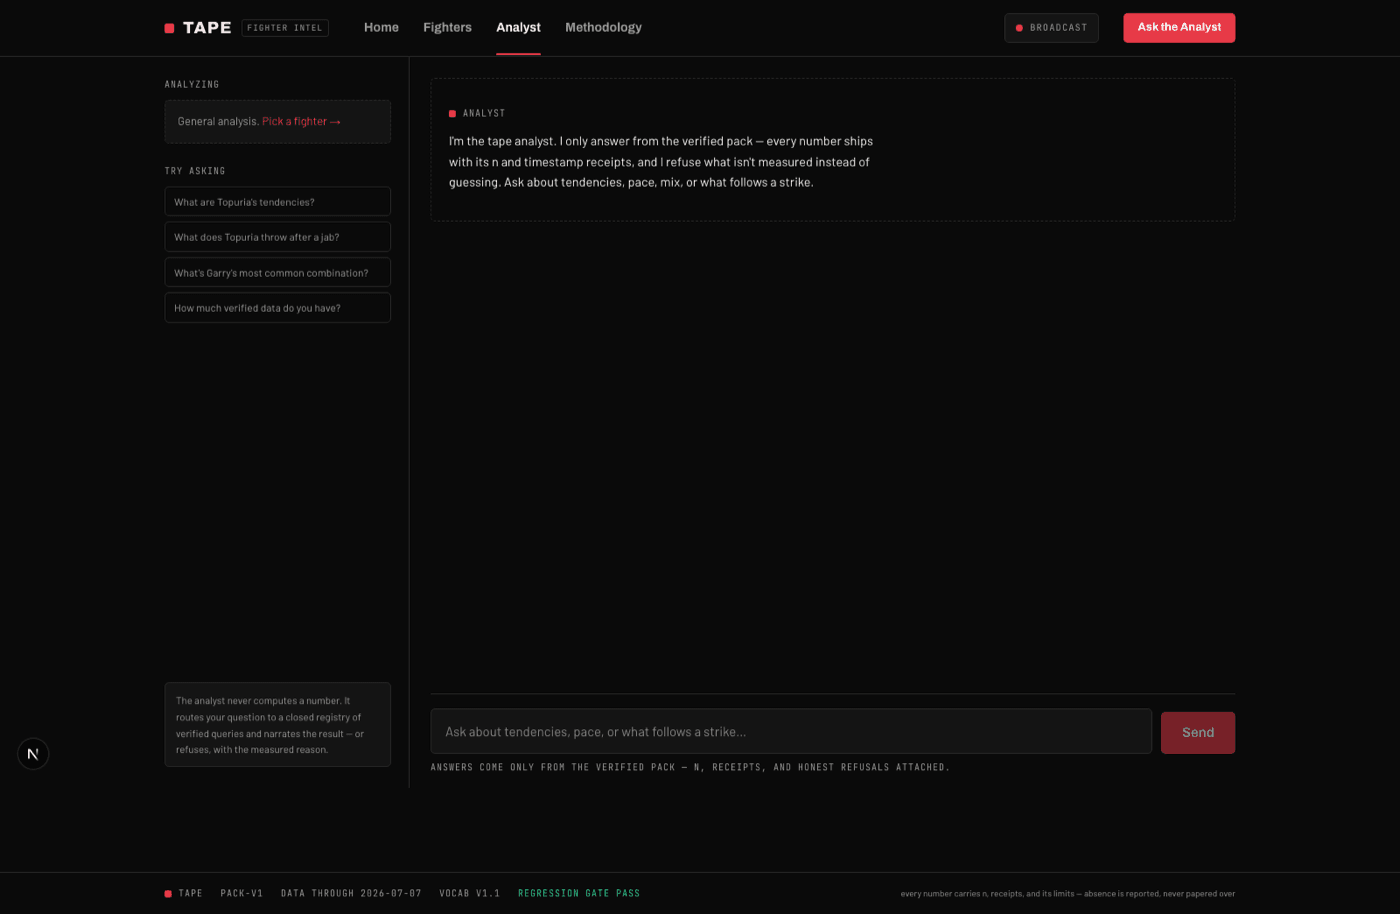Select the Analyst nav tab
Viewport: 1400px width, 914px height.
[518, 28]
